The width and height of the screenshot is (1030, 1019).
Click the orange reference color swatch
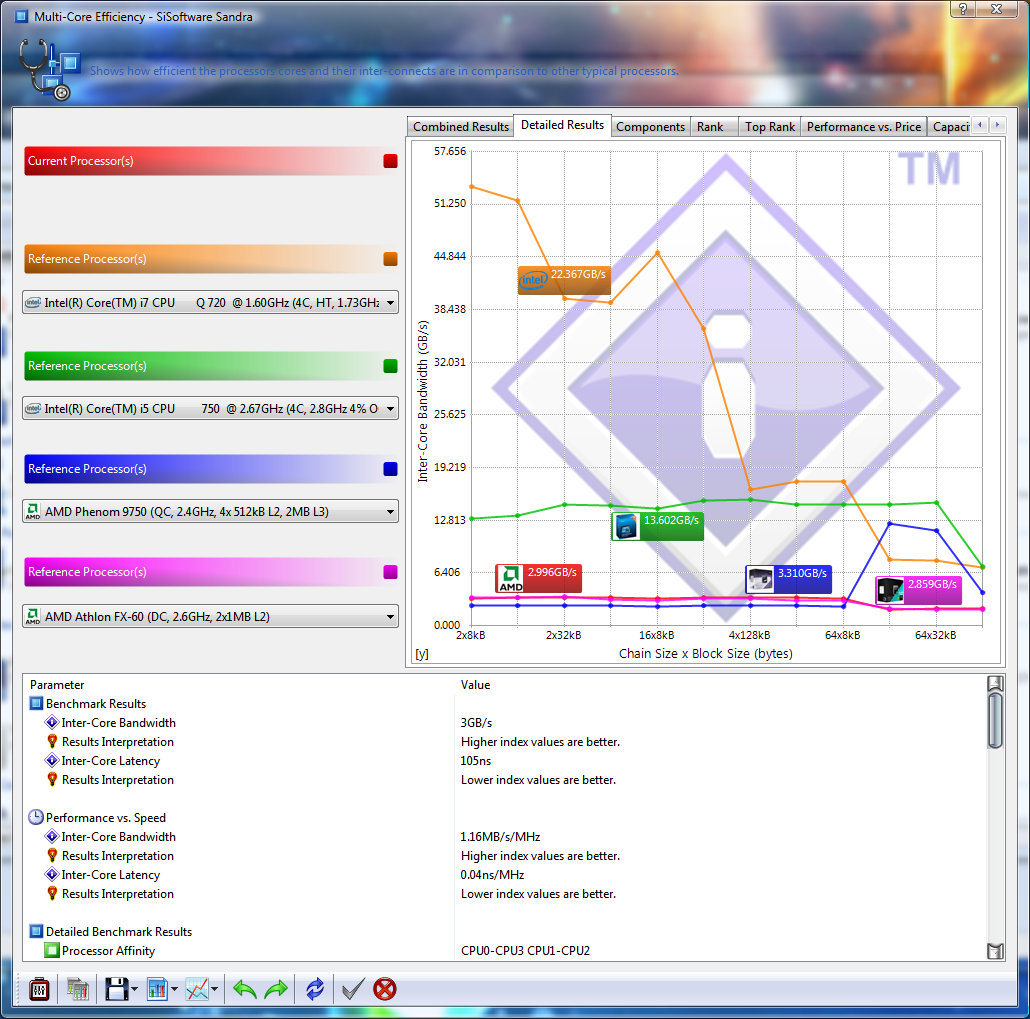(390, 259)
